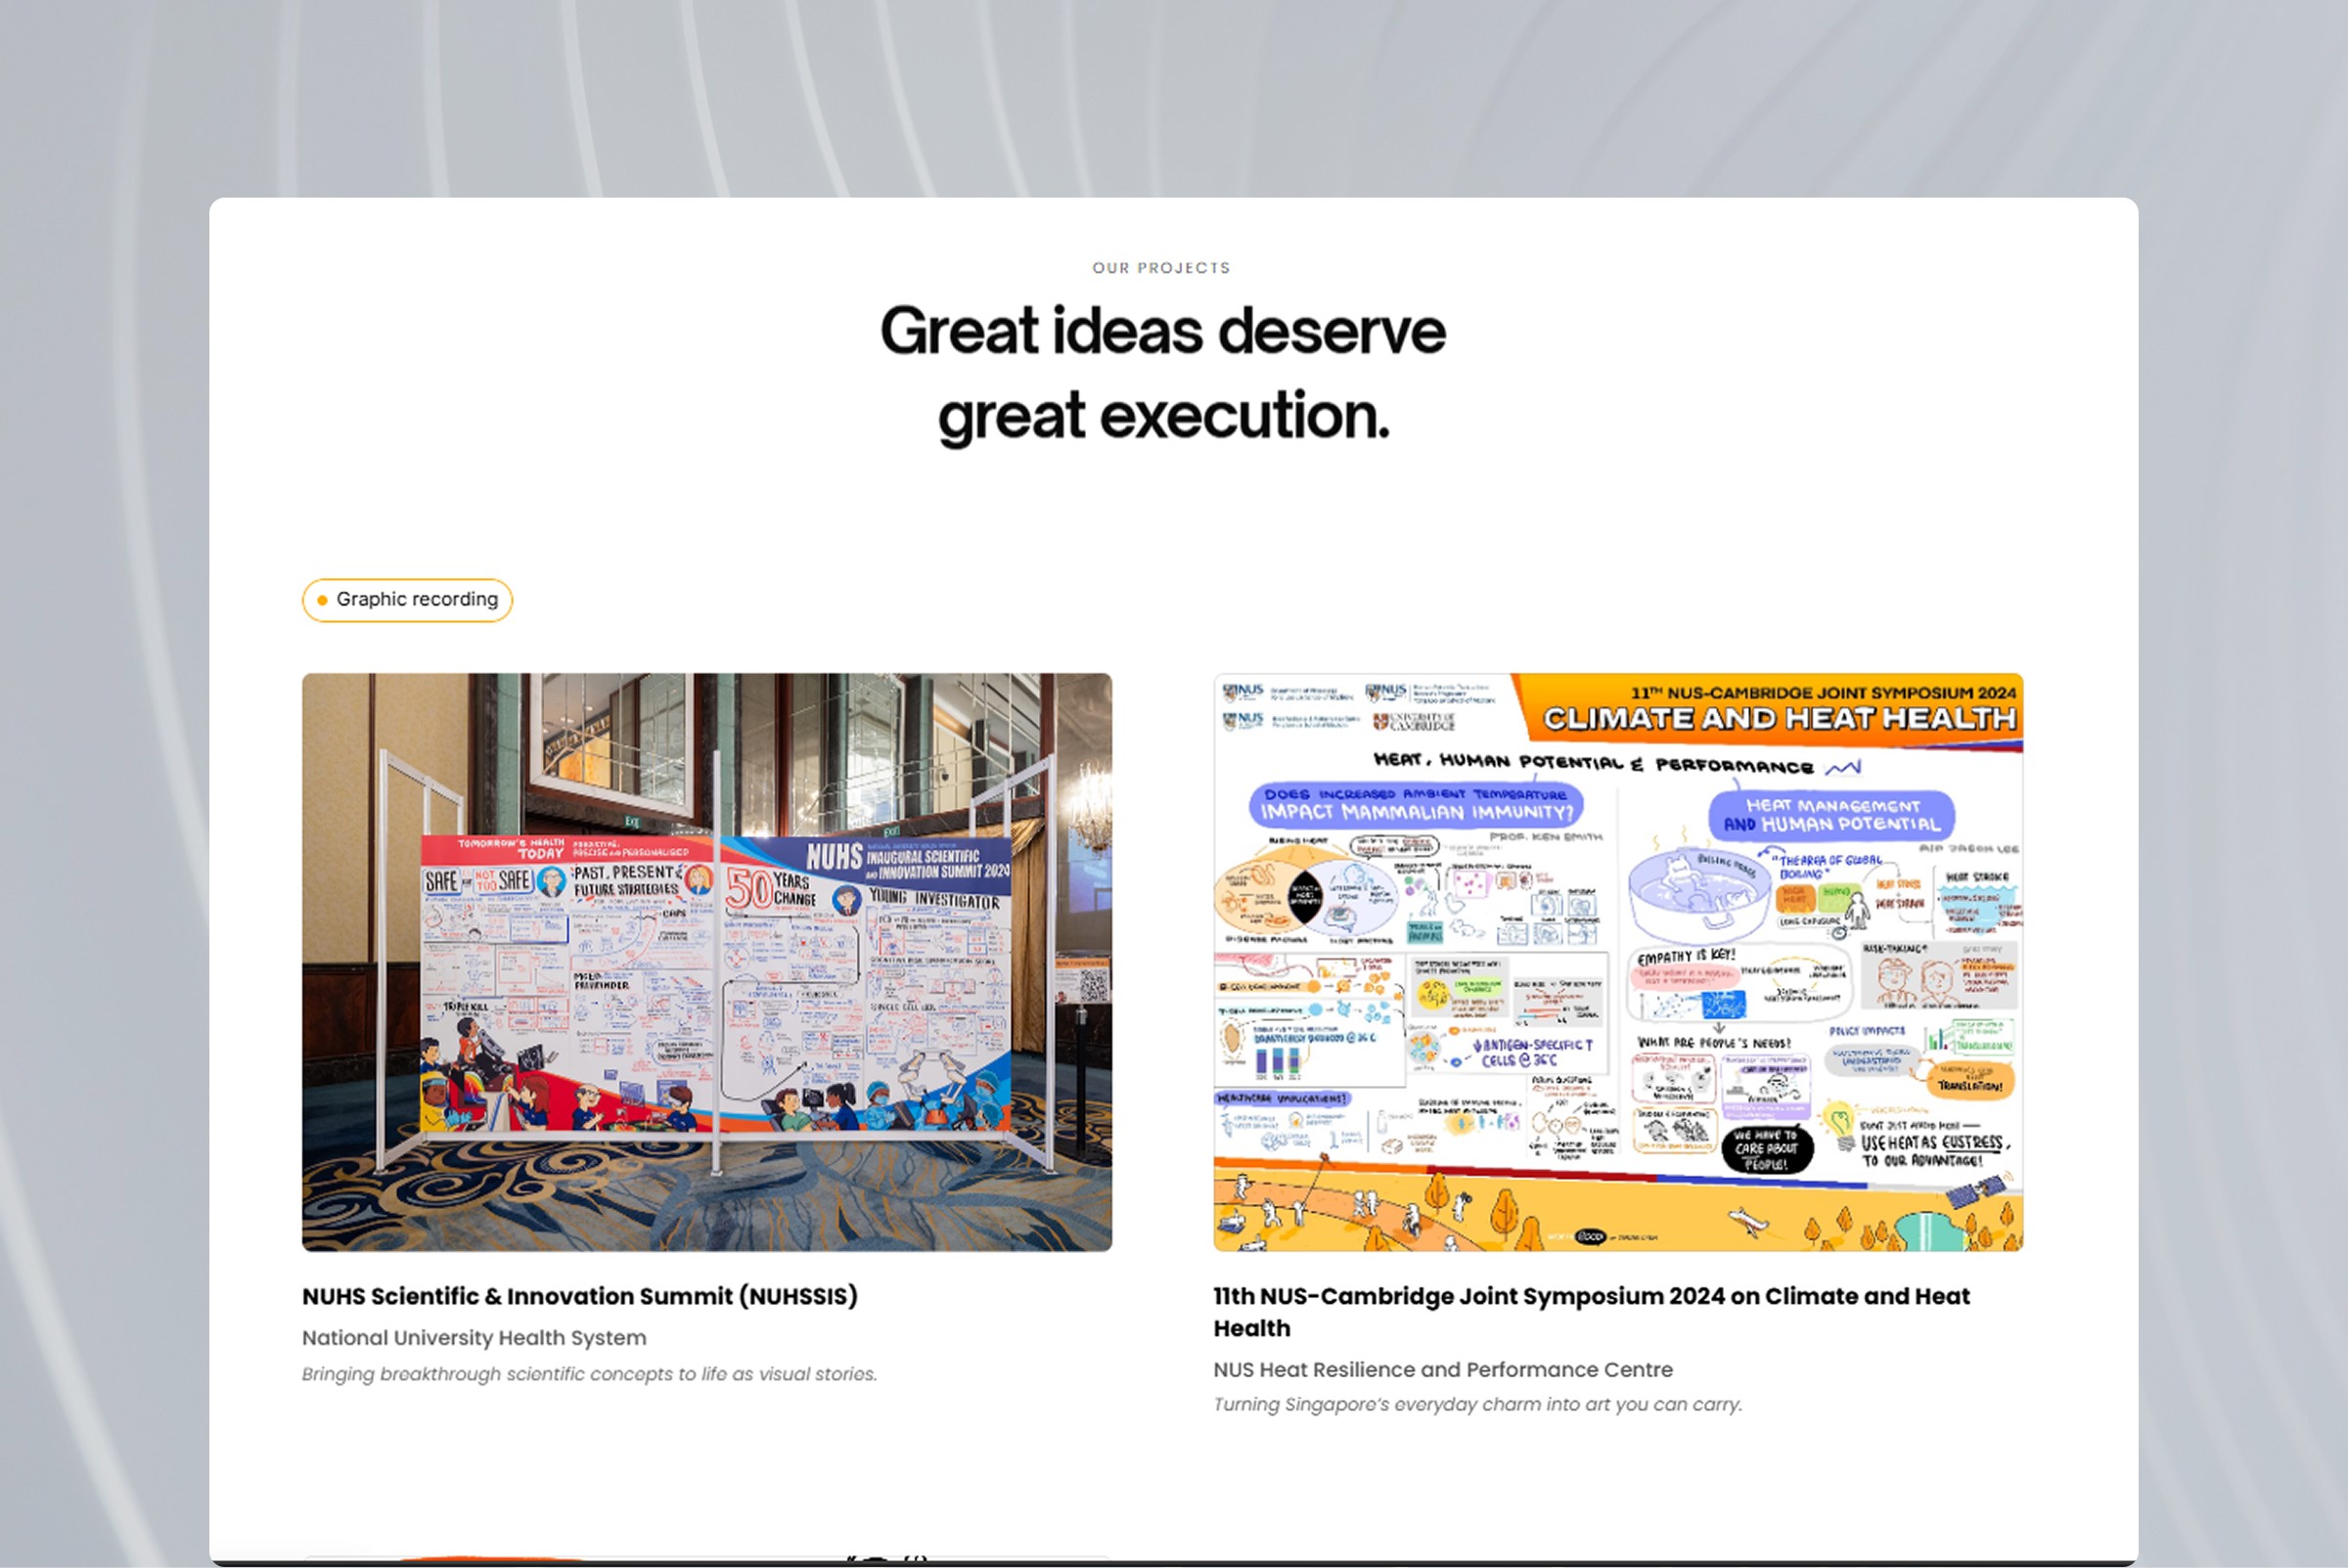This screenshot has height=1568, width=2348.
Task: Open NUHS Scientific & Innovation Summit (NUHSSIS) title
Action: click(x=579, y=1296)
